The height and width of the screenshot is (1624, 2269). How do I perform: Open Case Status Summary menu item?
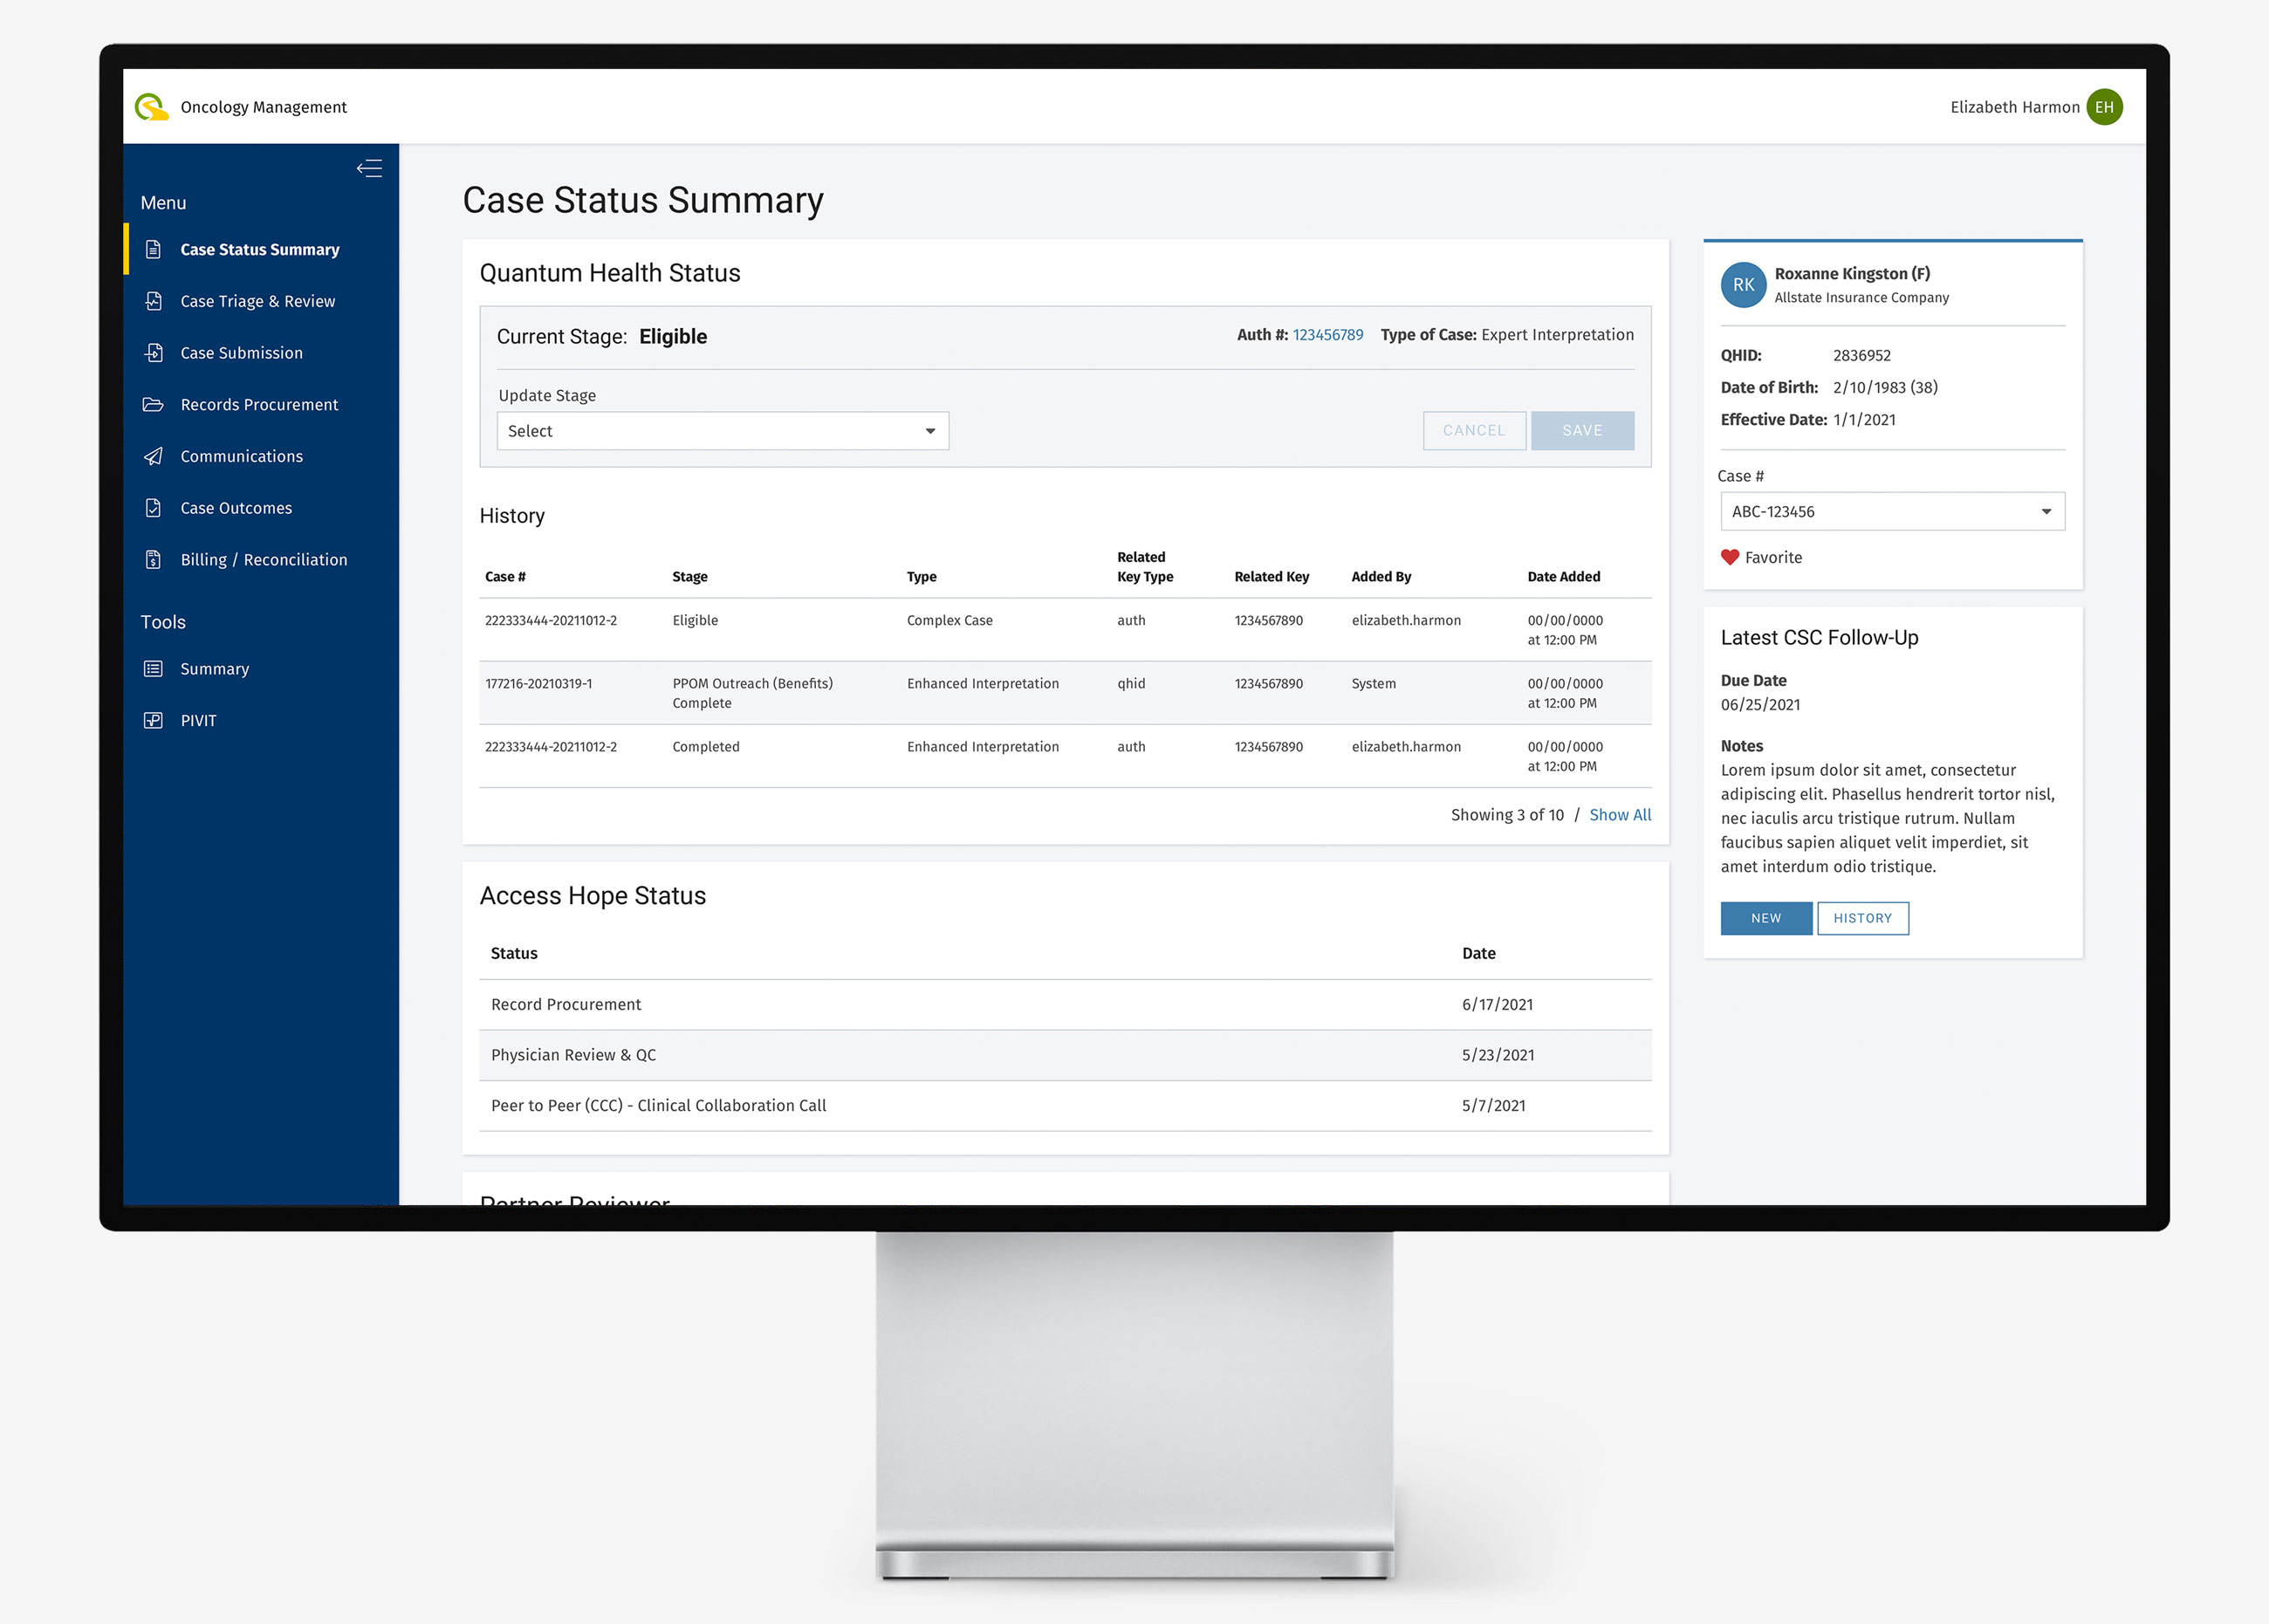click(260, 249)
